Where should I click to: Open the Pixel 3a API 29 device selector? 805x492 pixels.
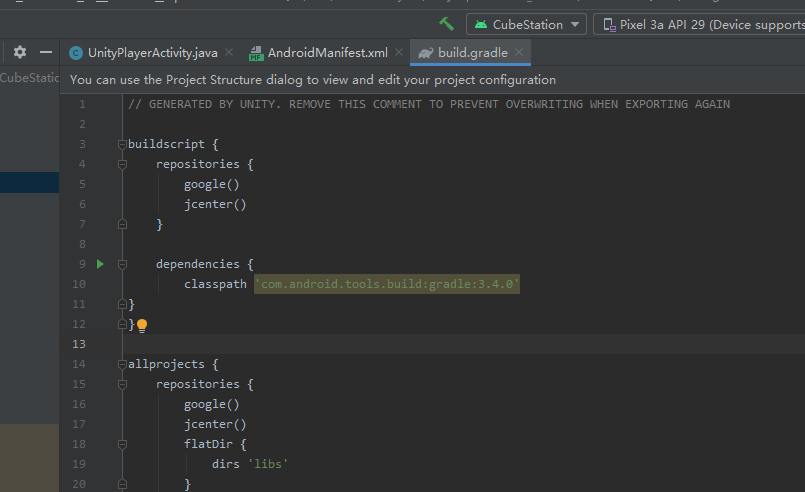click(x=700, y=24)
